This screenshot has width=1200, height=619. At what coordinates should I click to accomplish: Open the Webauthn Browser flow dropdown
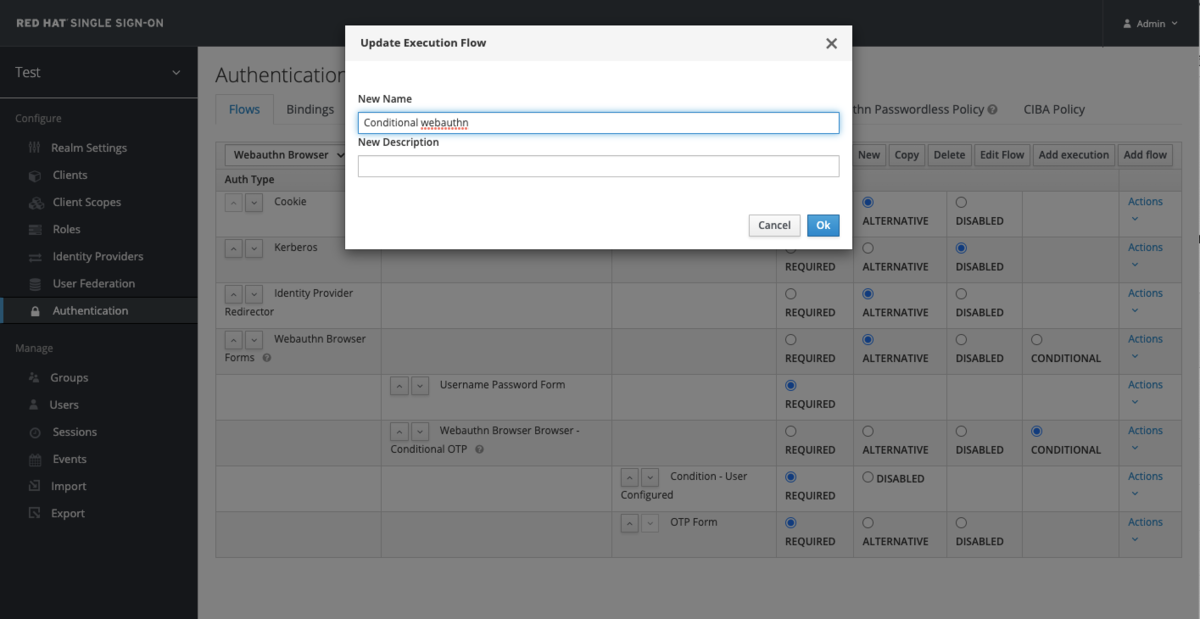coord(286,155)
